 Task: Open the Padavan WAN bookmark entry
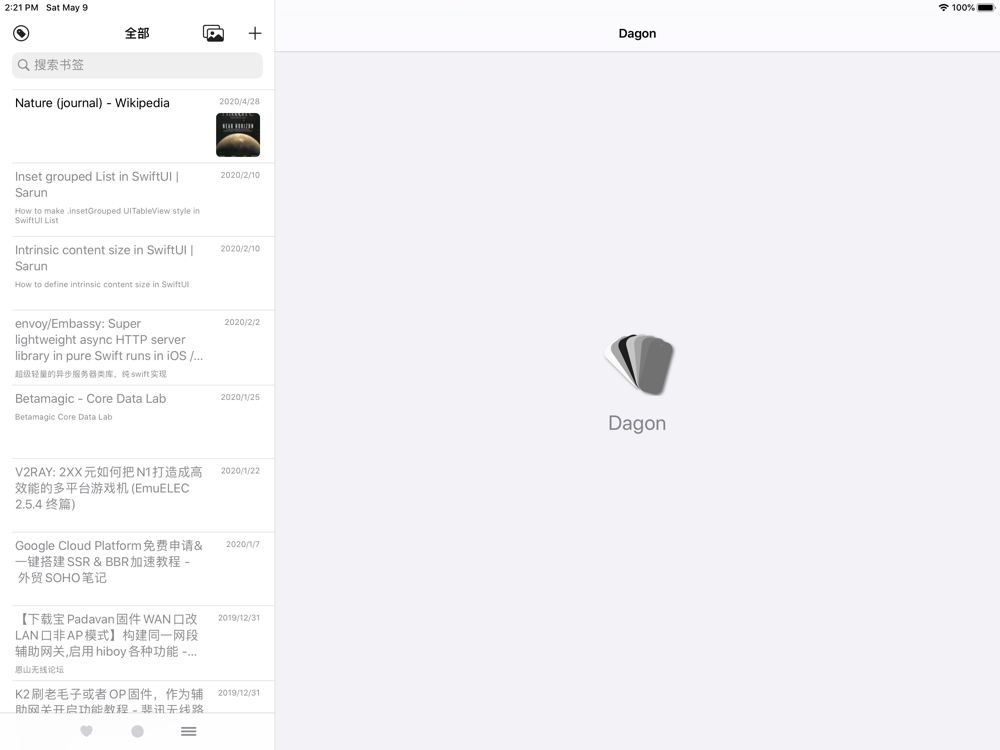[x=137, y=643]
